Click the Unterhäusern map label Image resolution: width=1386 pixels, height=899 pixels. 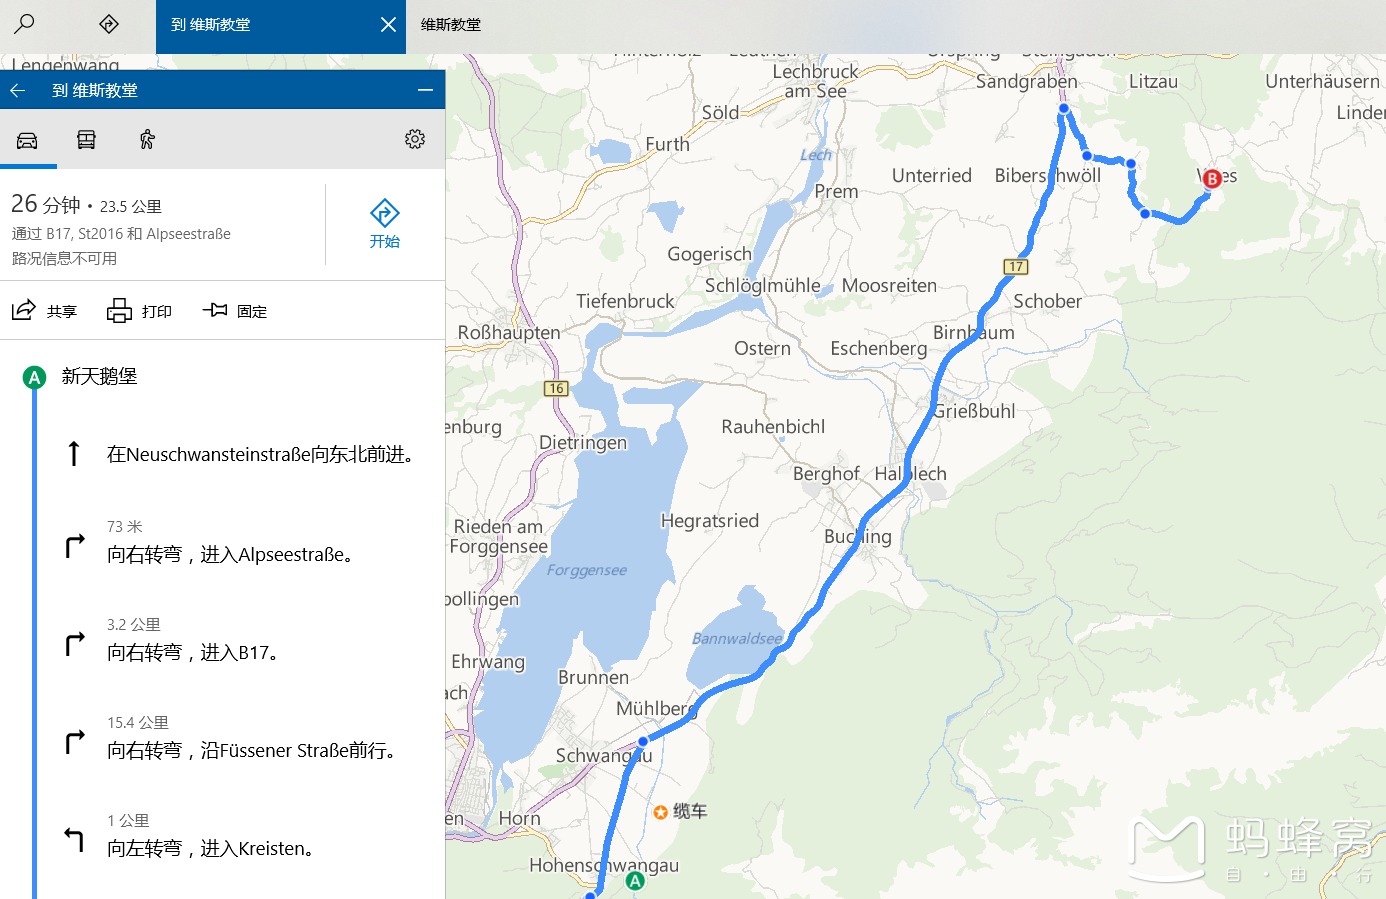tap(1322, 82)
